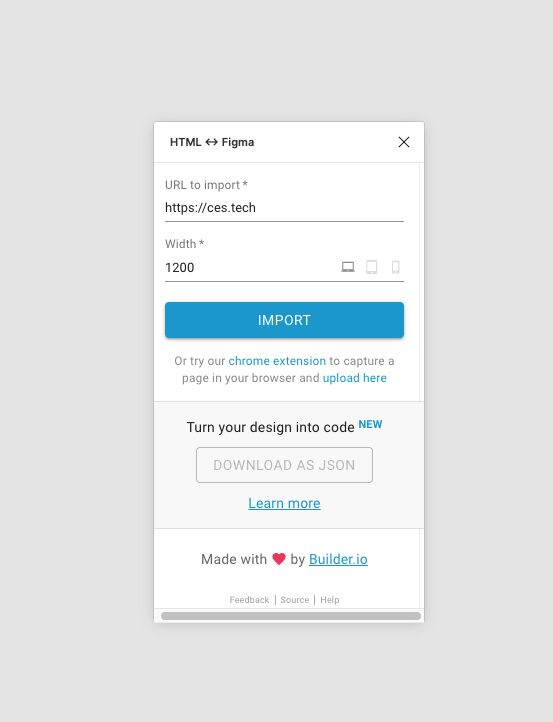Select the laptop width preset icon
This screenshot has height=722, width=553.
tap(348, 267)
